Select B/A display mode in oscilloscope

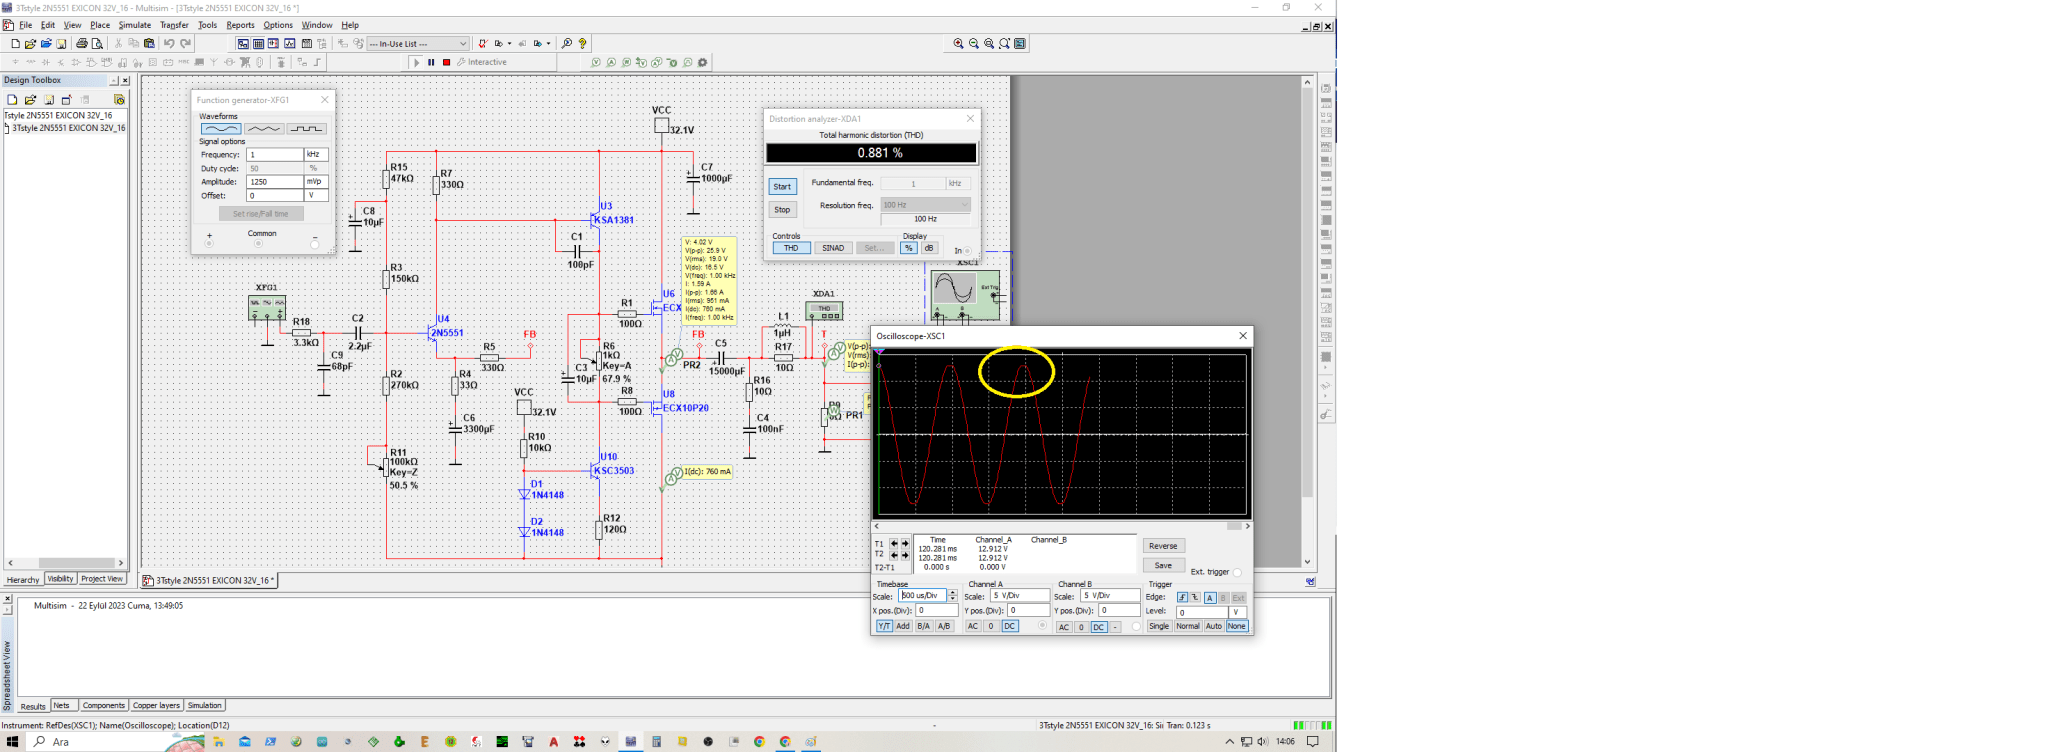click(x=924, y=626)
